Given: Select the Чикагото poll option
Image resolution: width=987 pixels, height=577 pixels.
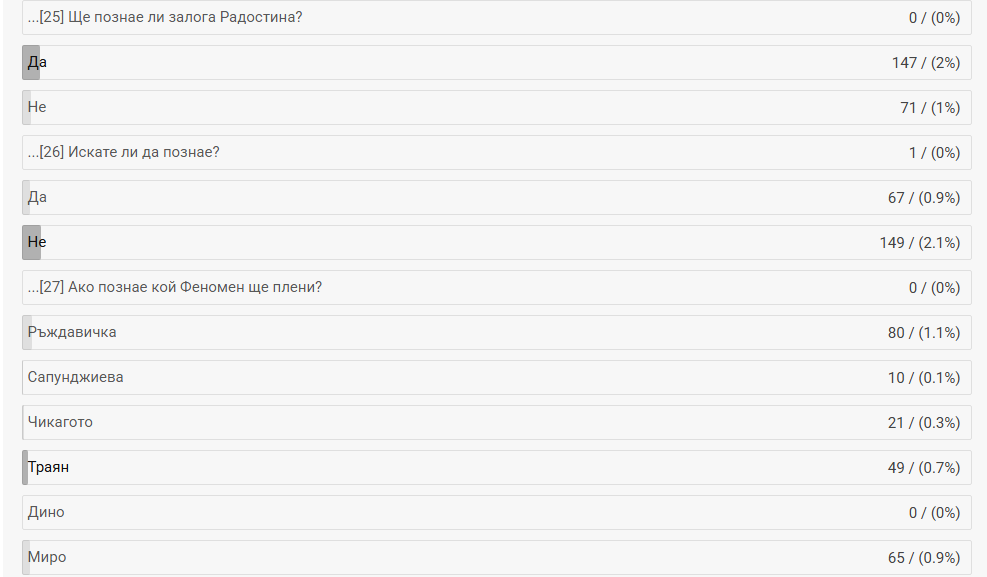Looking at the screenshot, I should click(60, 422).
